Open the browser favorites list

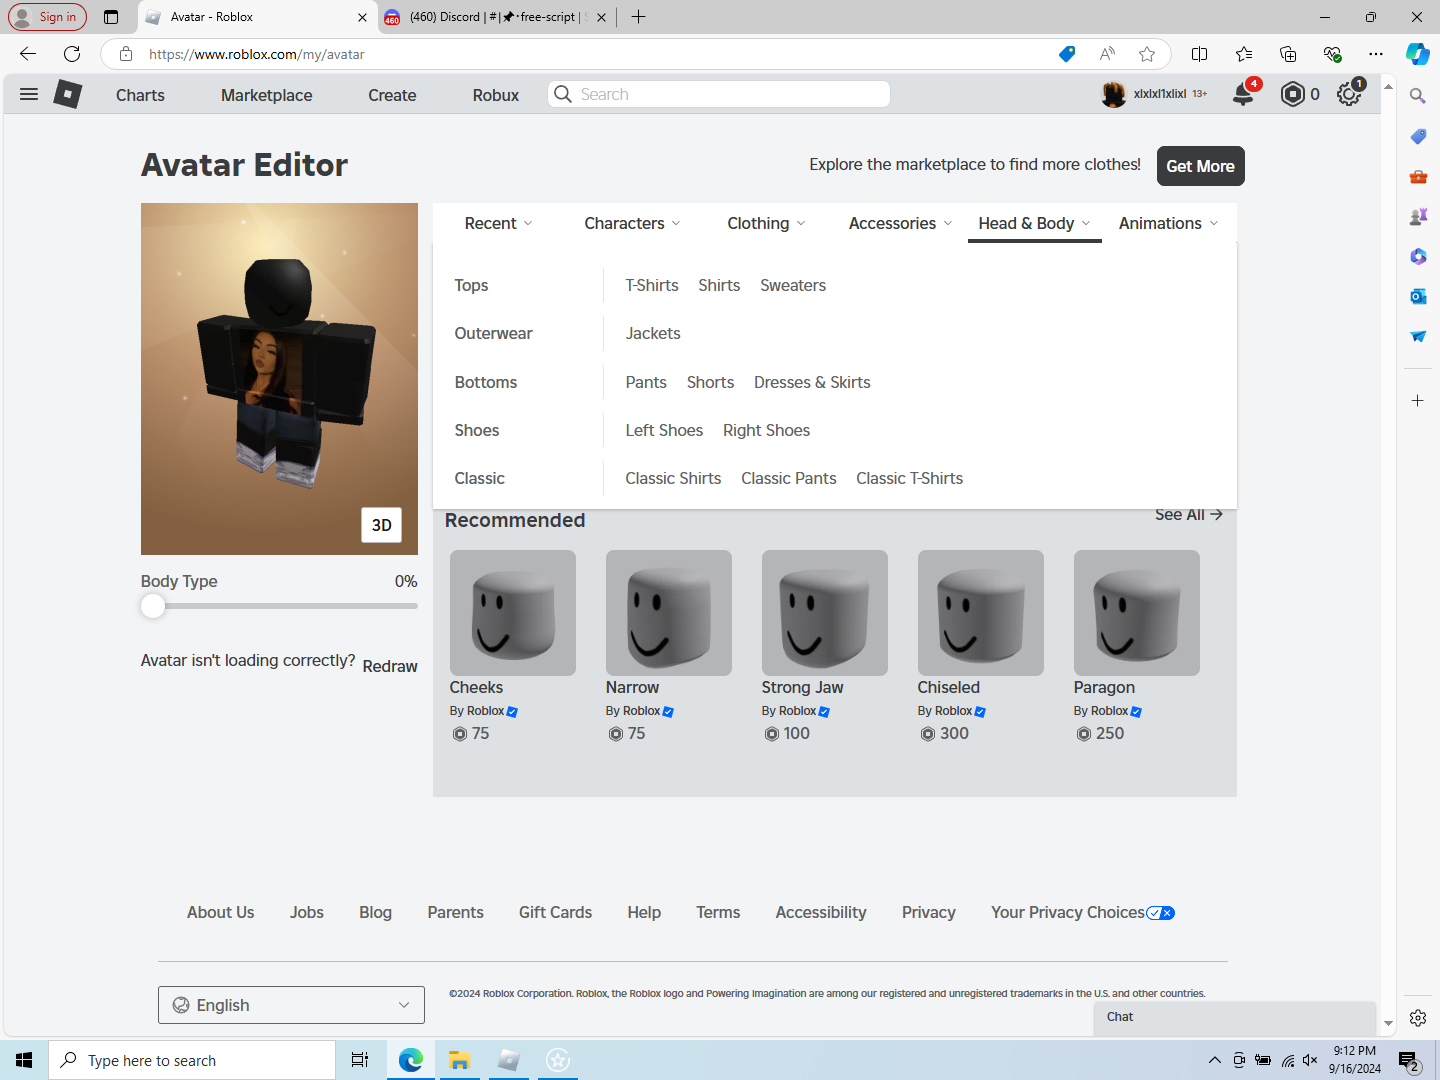click(x=1244, y=54)
